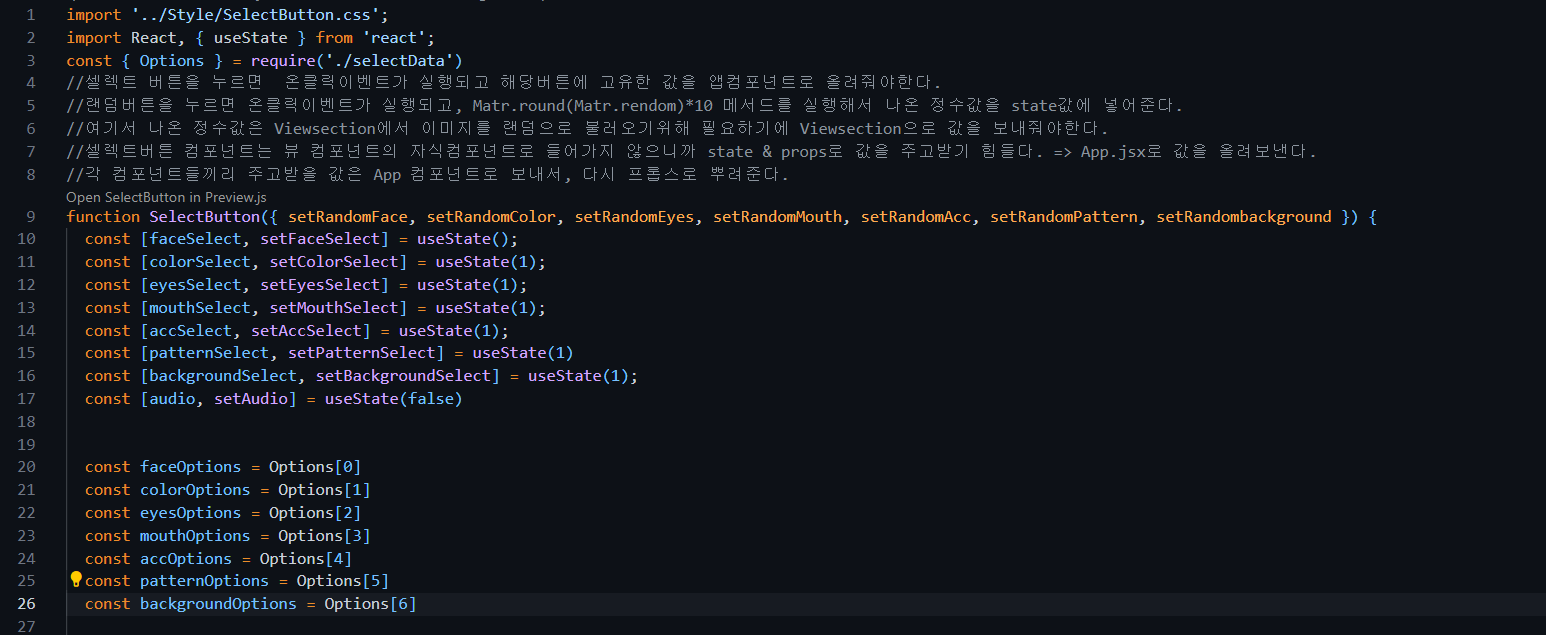Click Options[6] on line 26
The image size is (1546, 635).
coord(370,604)
